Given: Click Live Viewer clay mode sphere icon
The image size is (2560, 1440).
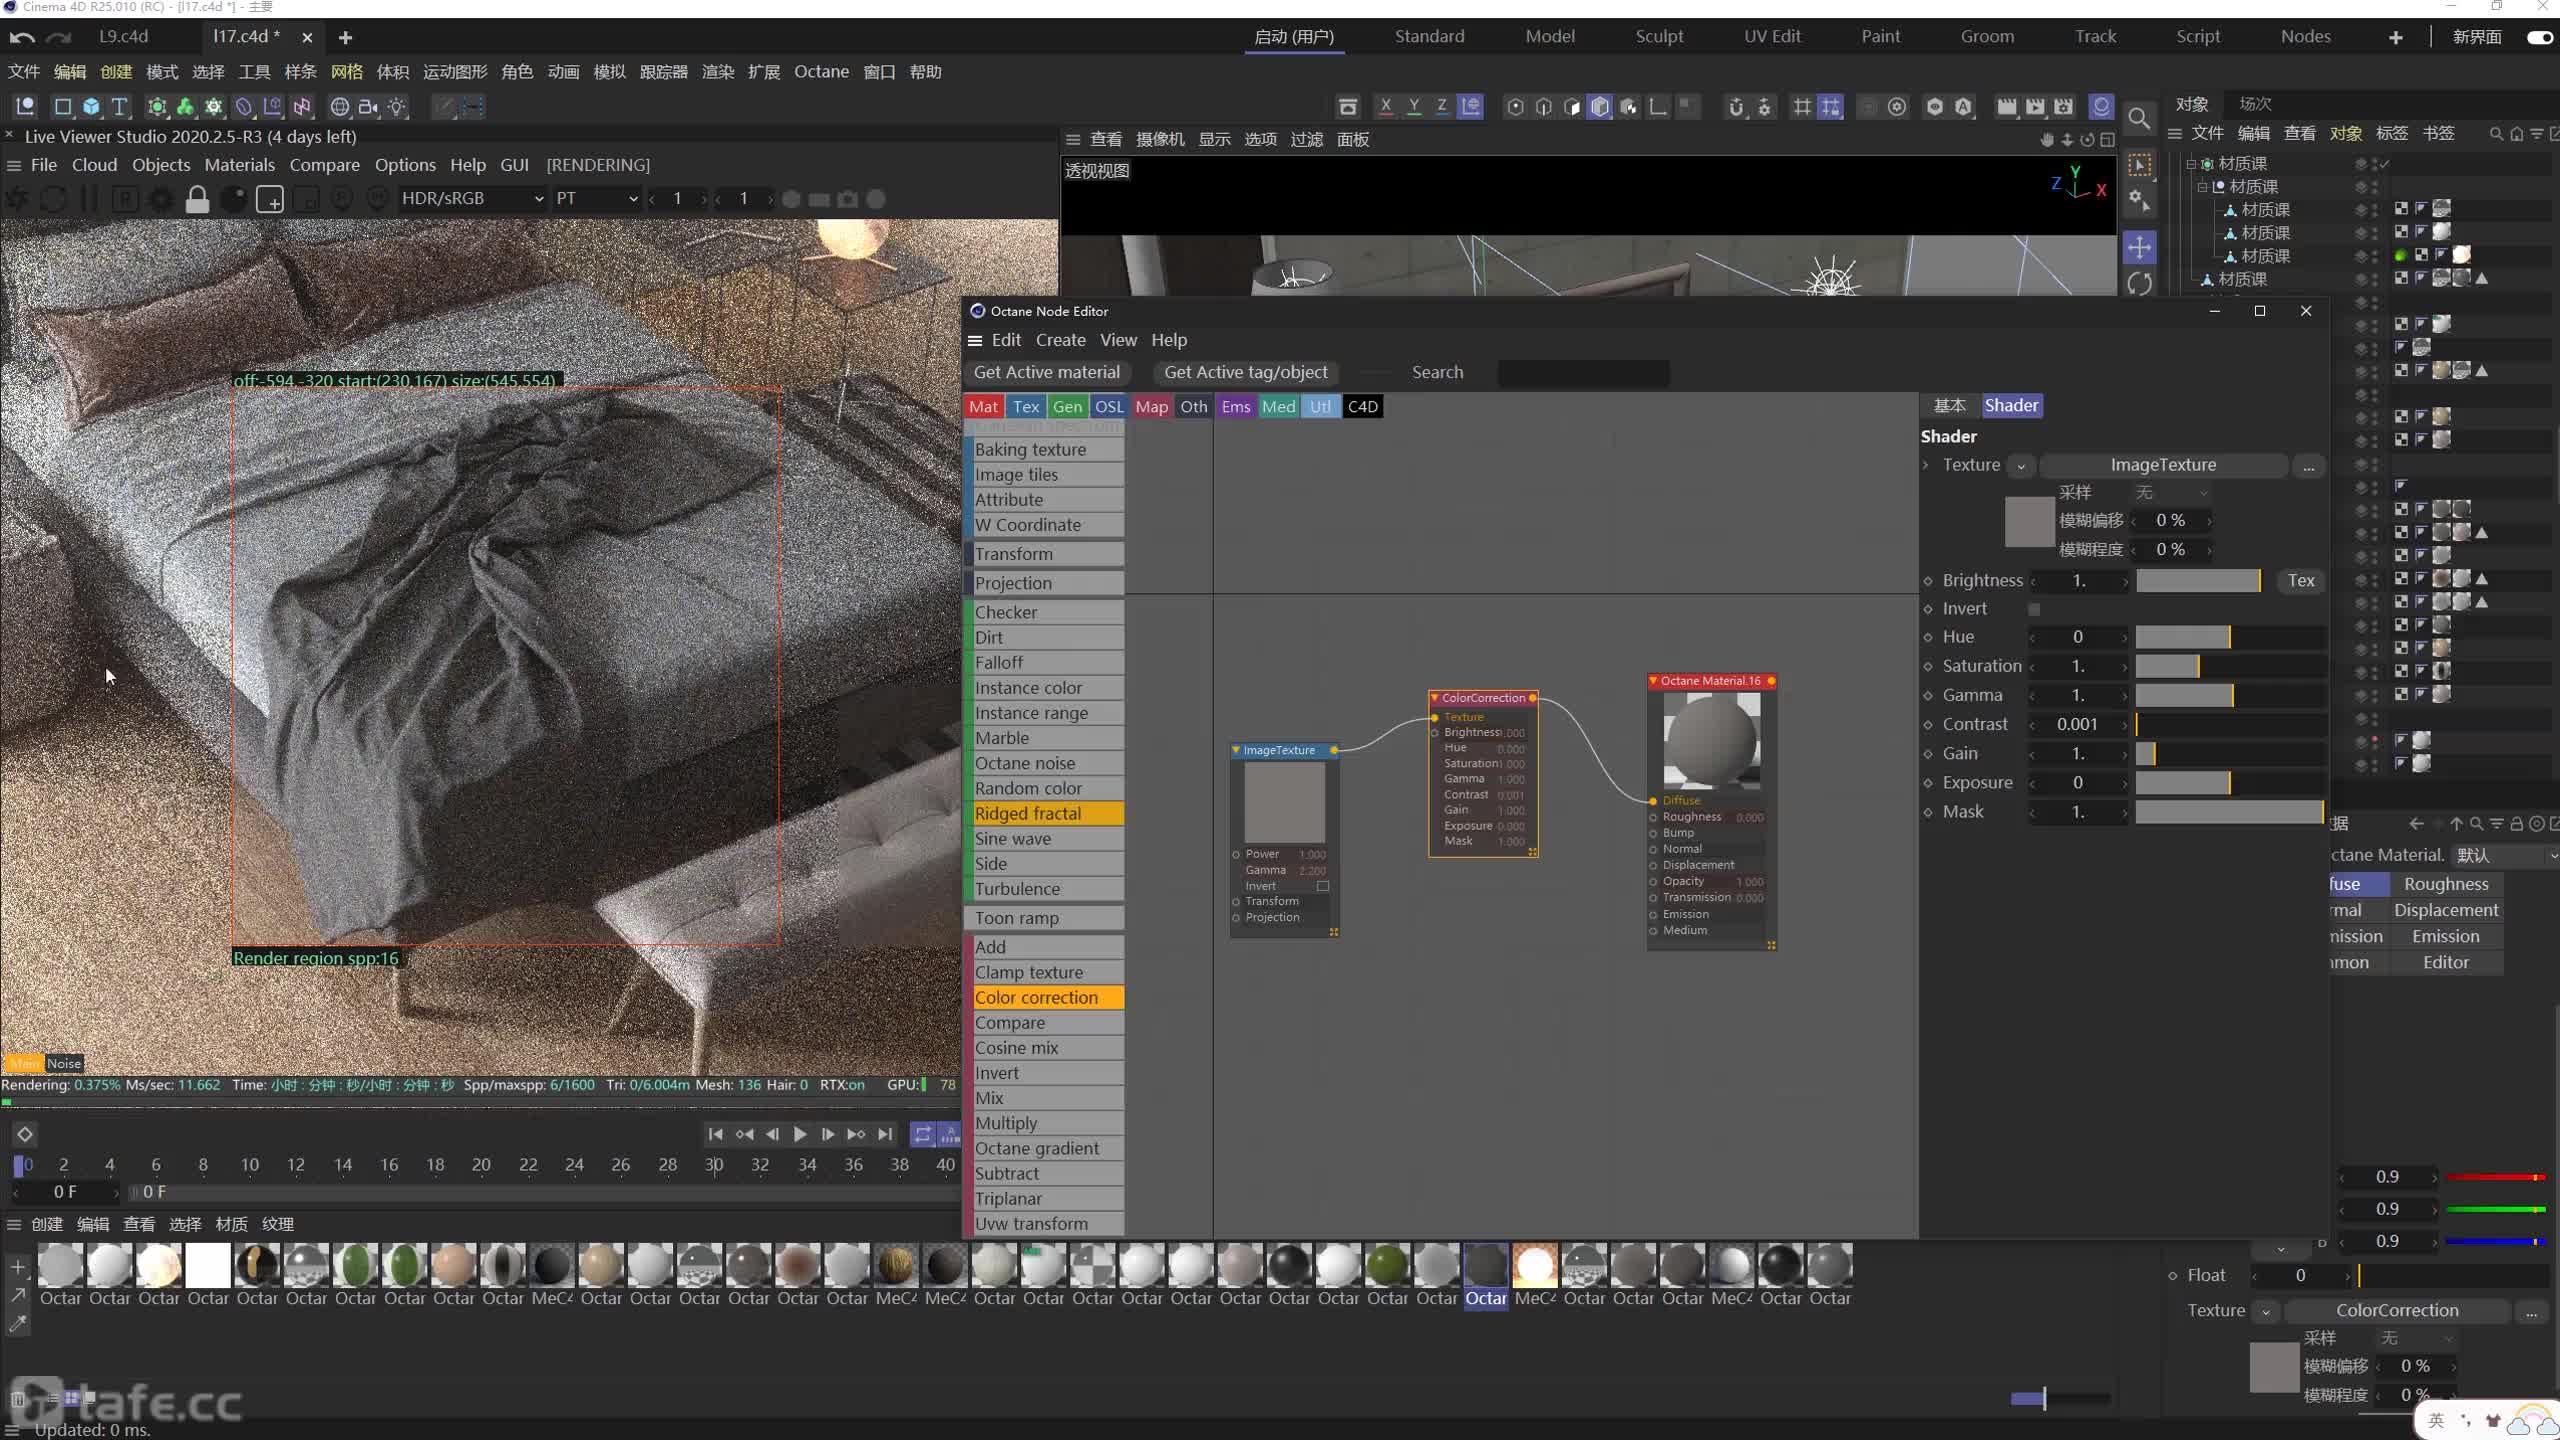Looking at the screenshot, I should [x=233, y=199].
